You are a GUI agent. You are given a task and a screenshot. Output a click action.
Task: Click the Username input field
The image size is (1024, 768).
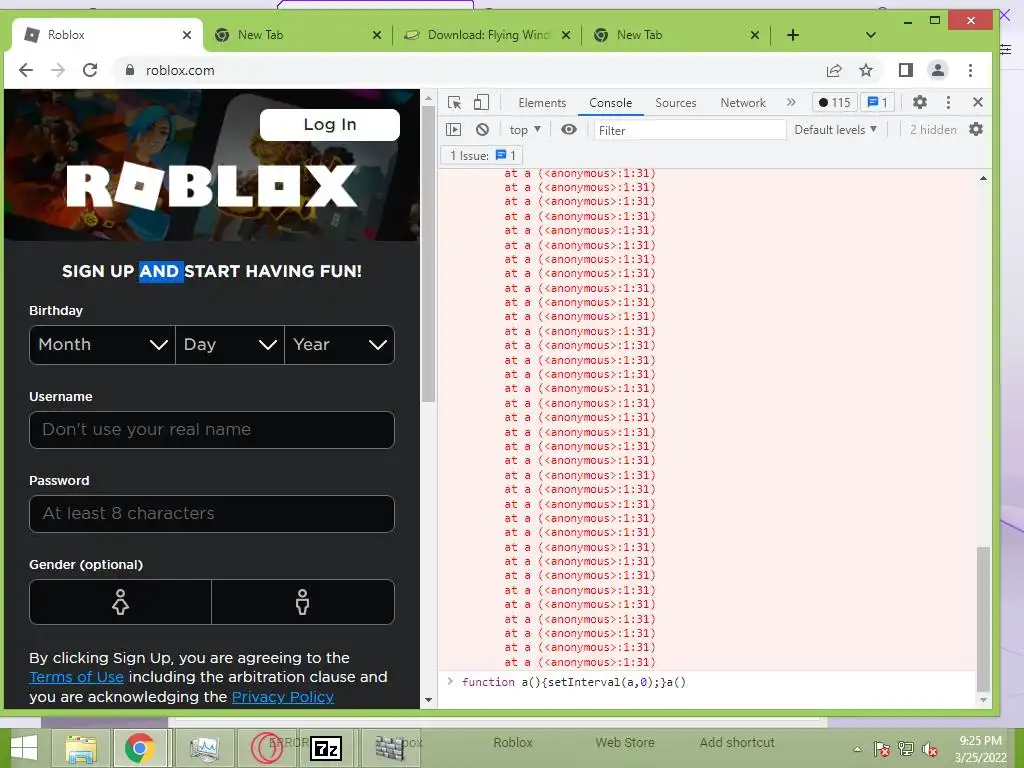(x=212, y=430)
